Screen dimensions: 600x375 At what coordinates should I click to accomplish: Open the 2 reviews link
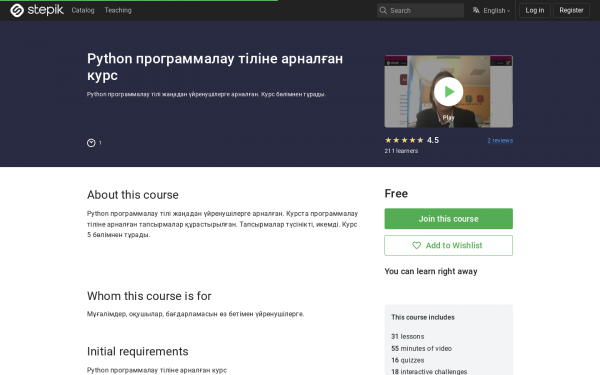coord(500,140)
